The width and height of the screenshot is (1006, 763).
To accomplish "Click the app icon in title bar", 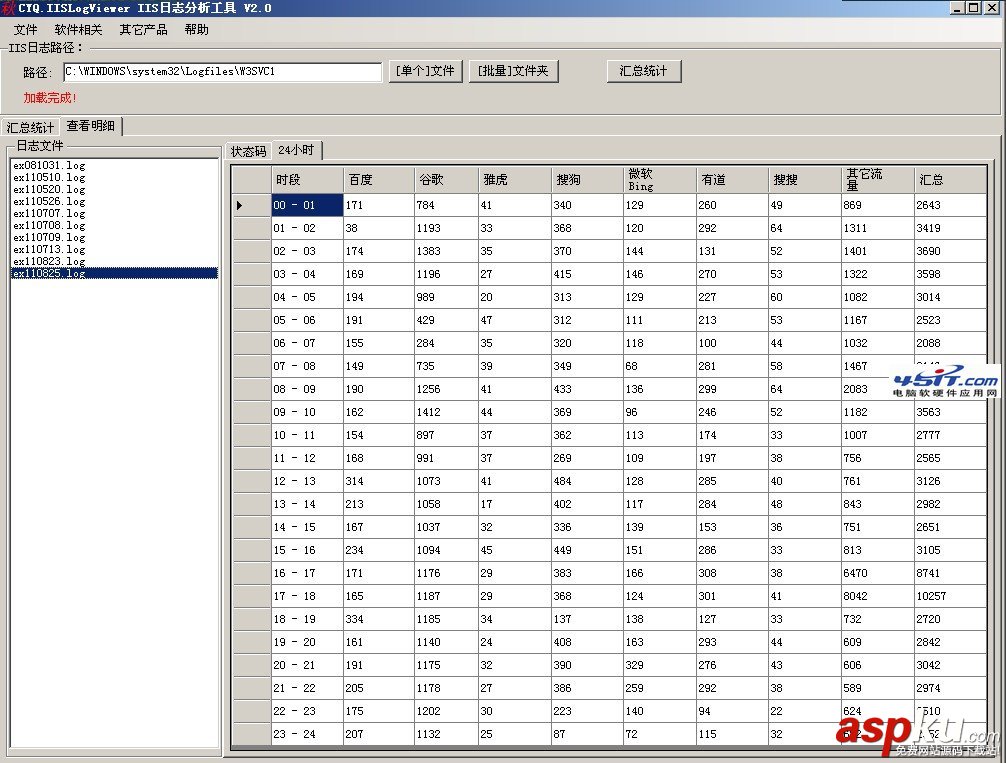I will [x=8, y=8].
